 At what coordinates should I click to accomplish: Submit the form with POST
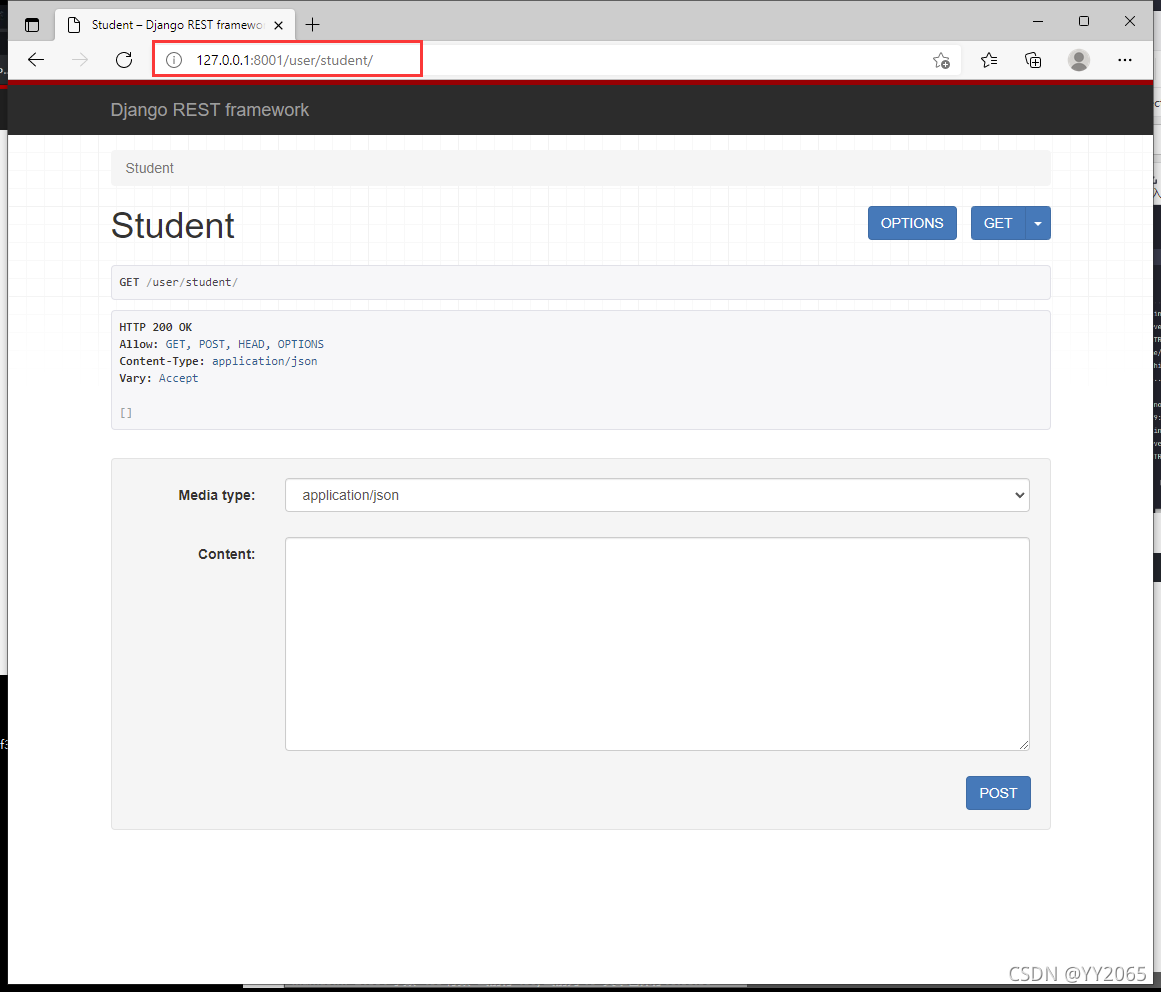[997, 793]
